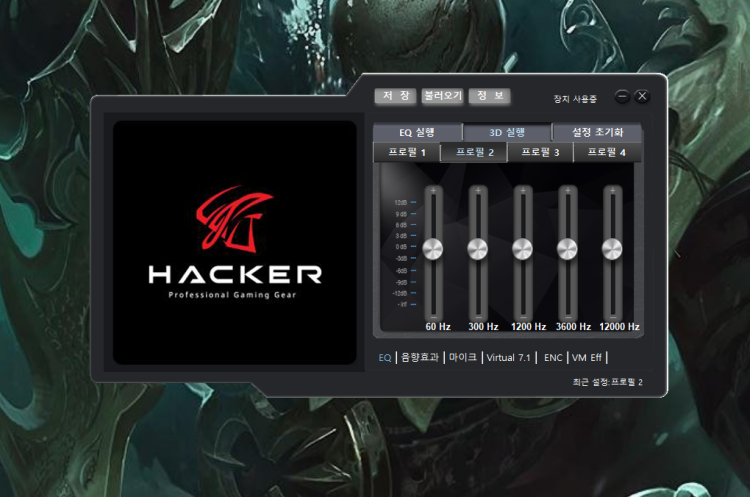Select 프로필 4 tab
Viewport: 750px width, 497px height.
coord(607,153)
